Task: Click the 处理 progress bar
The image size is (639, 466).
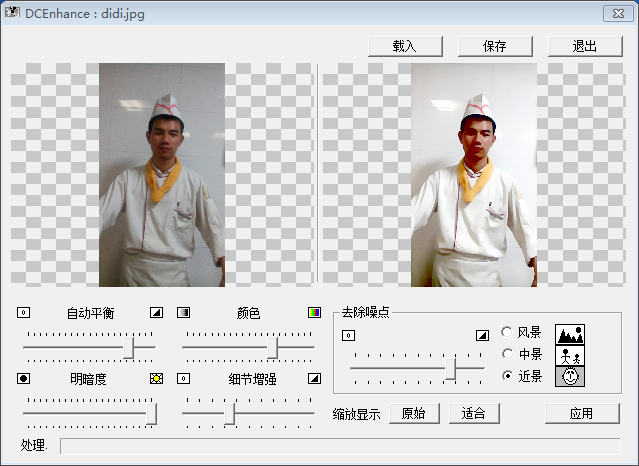Action: (x=340, y=446)
